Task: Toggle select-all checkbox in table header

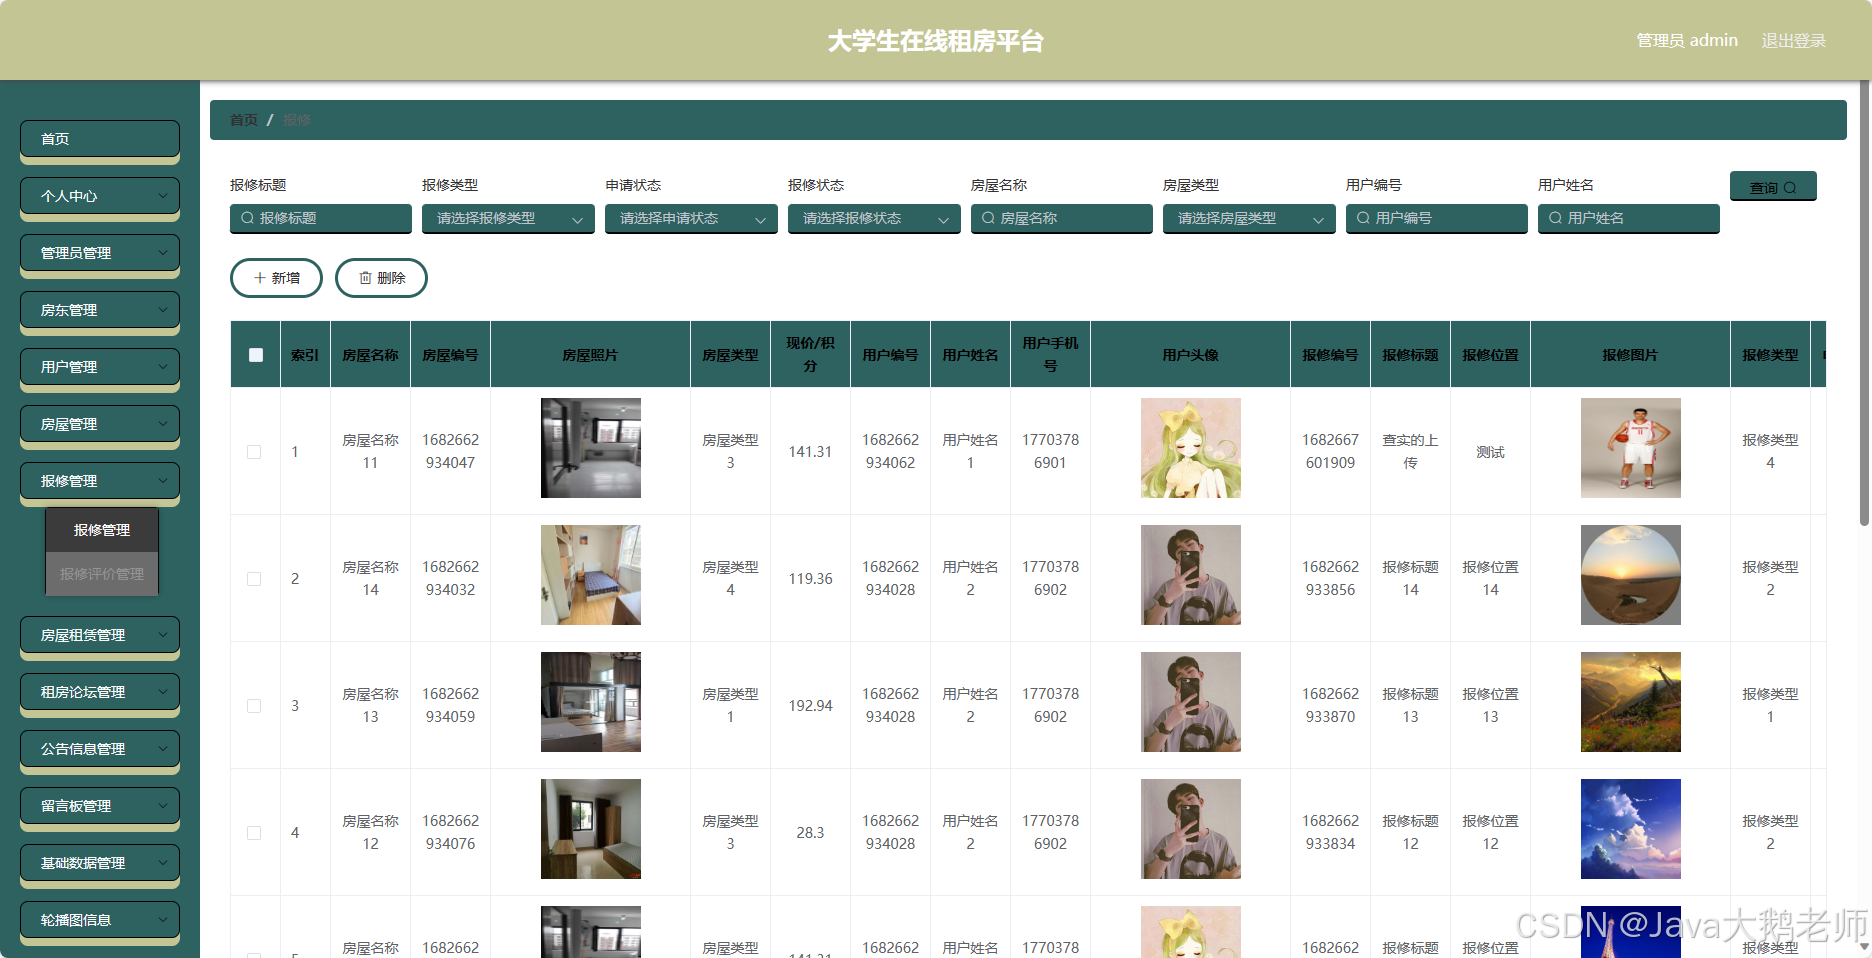Action: 256,355
